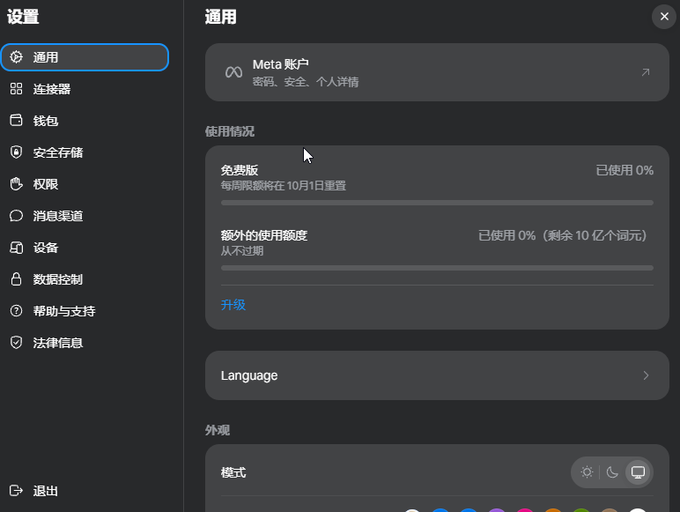680x512 pixels.
Task: Click the 升级 upgrade link
Action: click(x=233, y=305)
